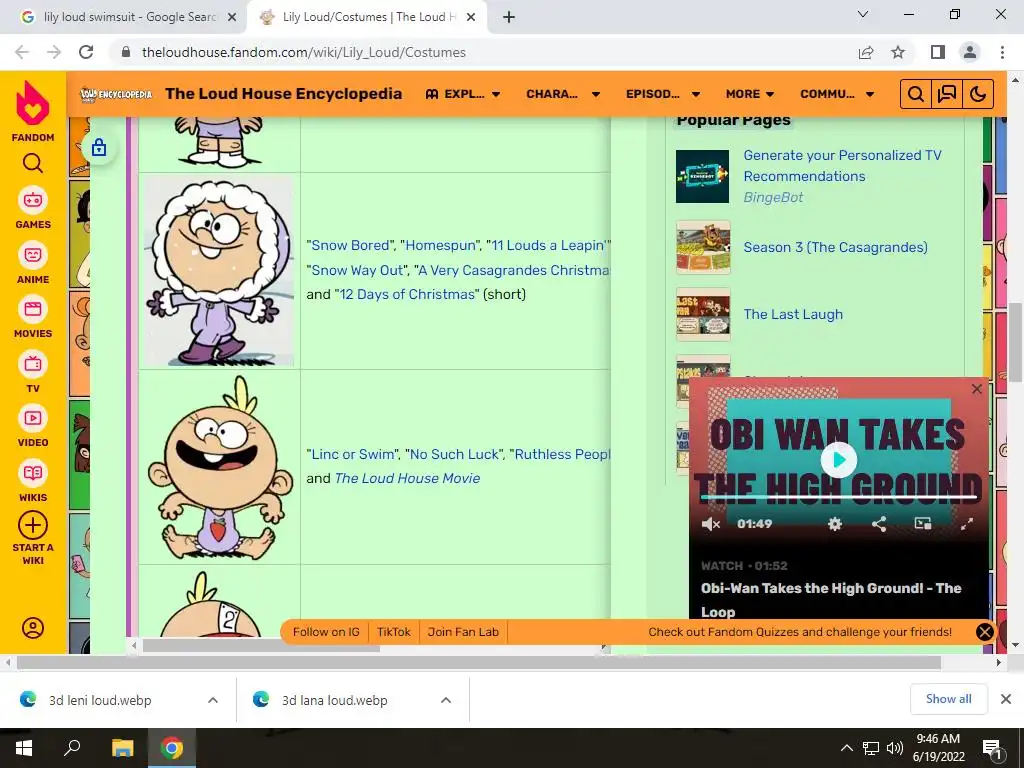Open the "Snow Bored" episode link
1024x768 pixels.
coord(350,246)
